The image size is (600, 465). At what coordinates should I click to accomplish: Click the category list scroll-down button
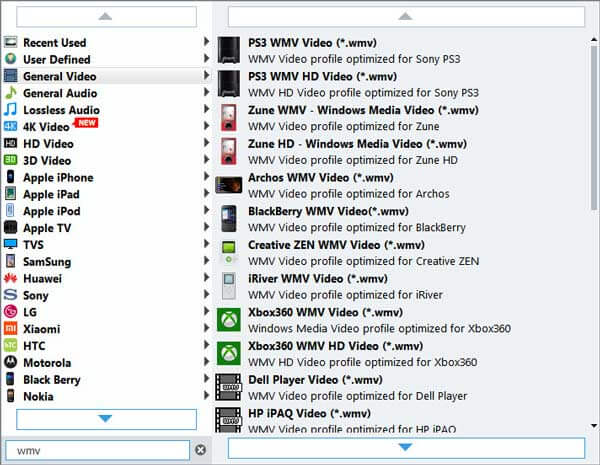coord(106,419)
